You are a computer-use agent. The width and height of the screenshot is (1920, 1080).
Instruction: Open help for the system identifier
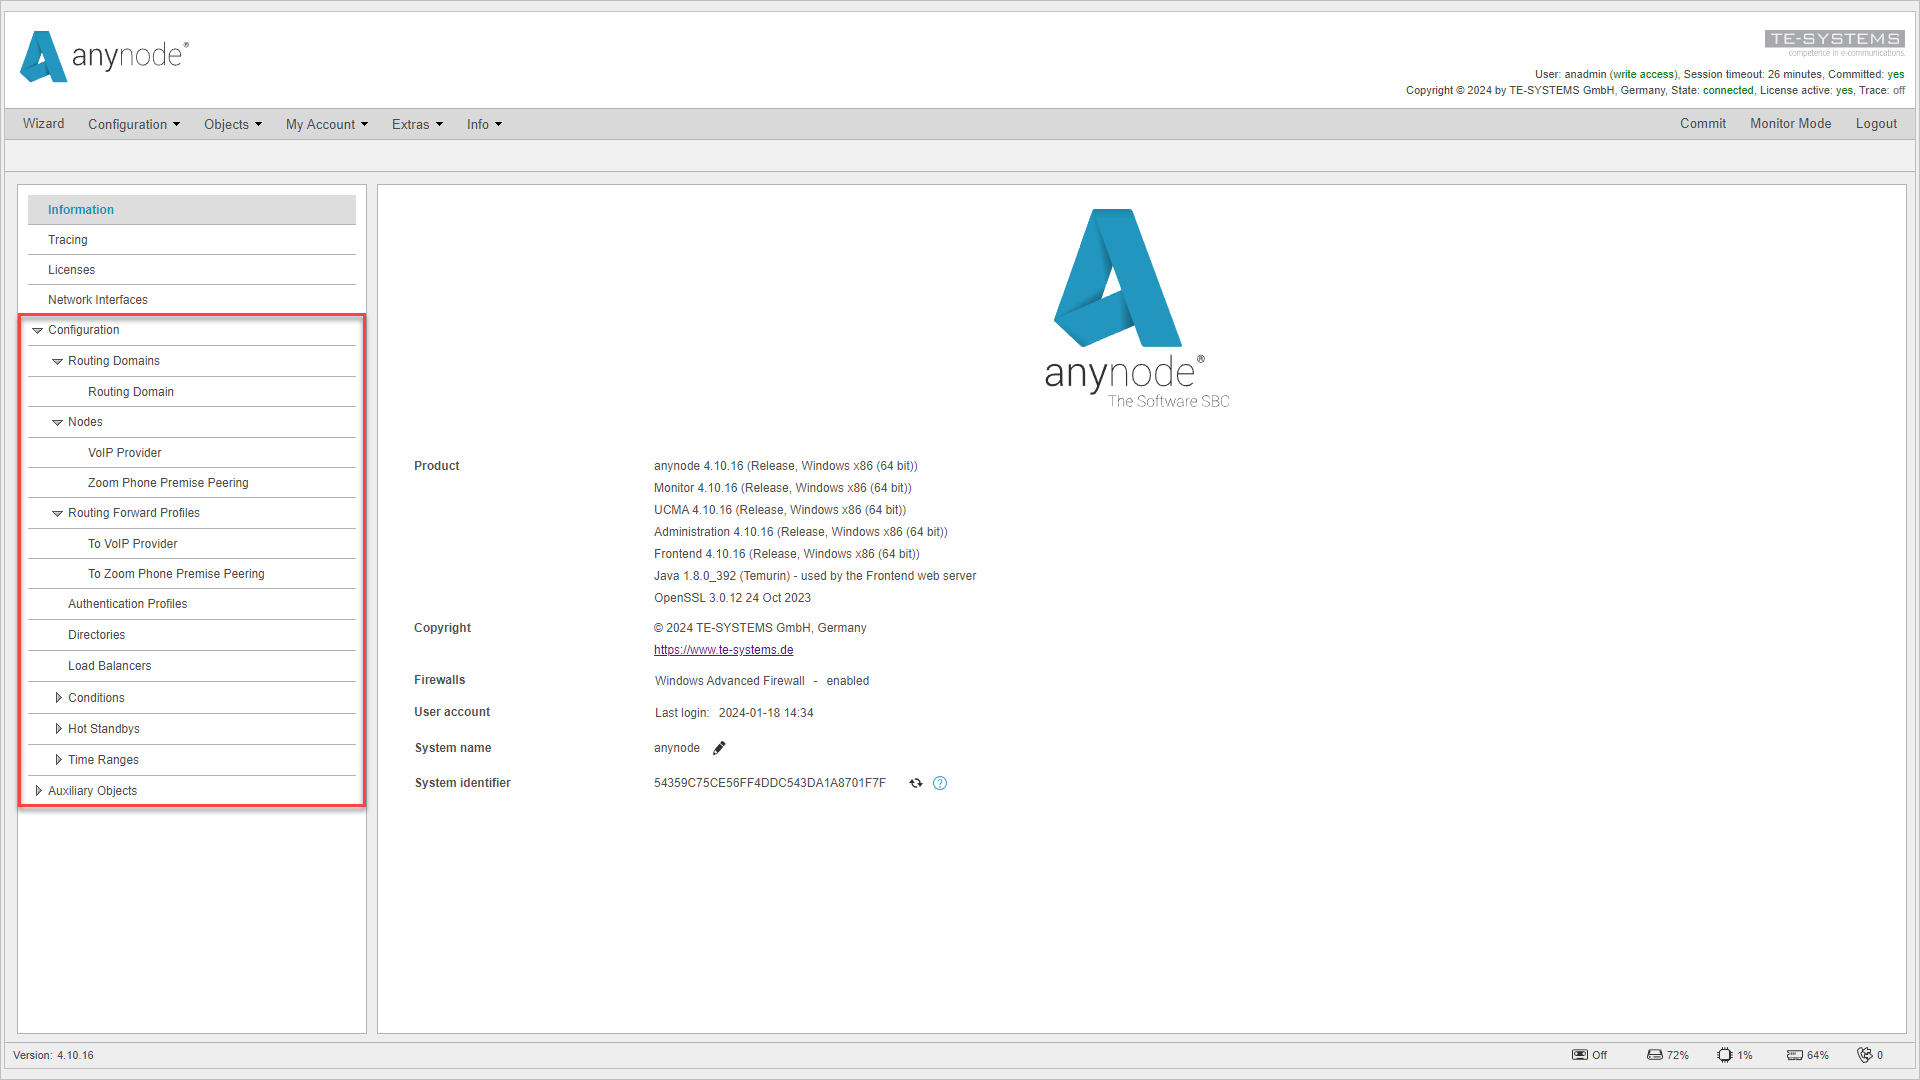tap(940, 783)
